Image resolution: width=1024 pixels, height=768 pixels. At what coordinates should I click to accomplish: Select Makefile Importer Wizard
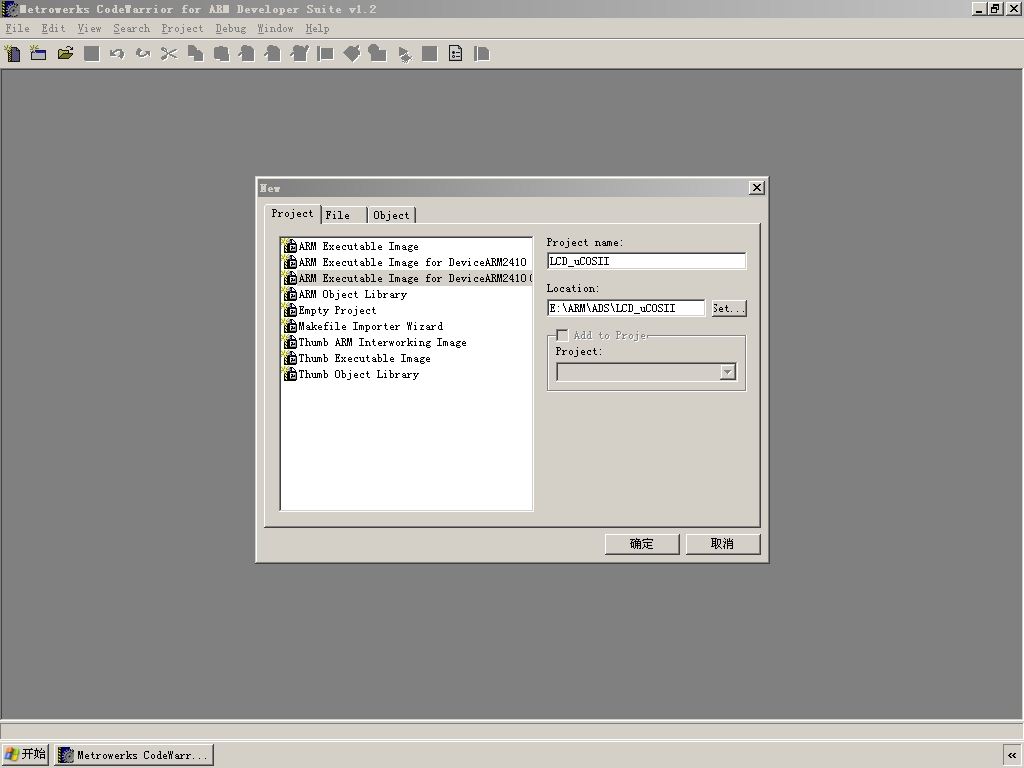click(x=406, y=326)
